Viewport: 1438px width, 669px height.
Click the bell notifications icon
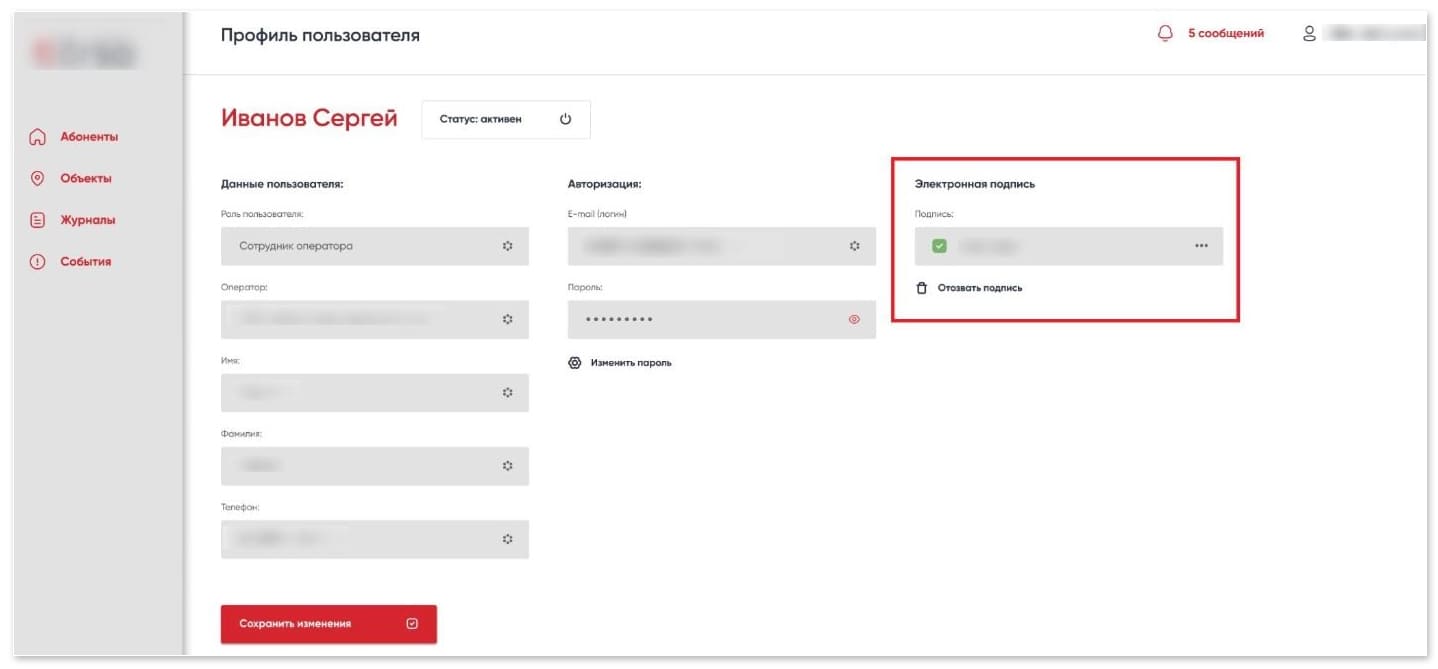1164,33
